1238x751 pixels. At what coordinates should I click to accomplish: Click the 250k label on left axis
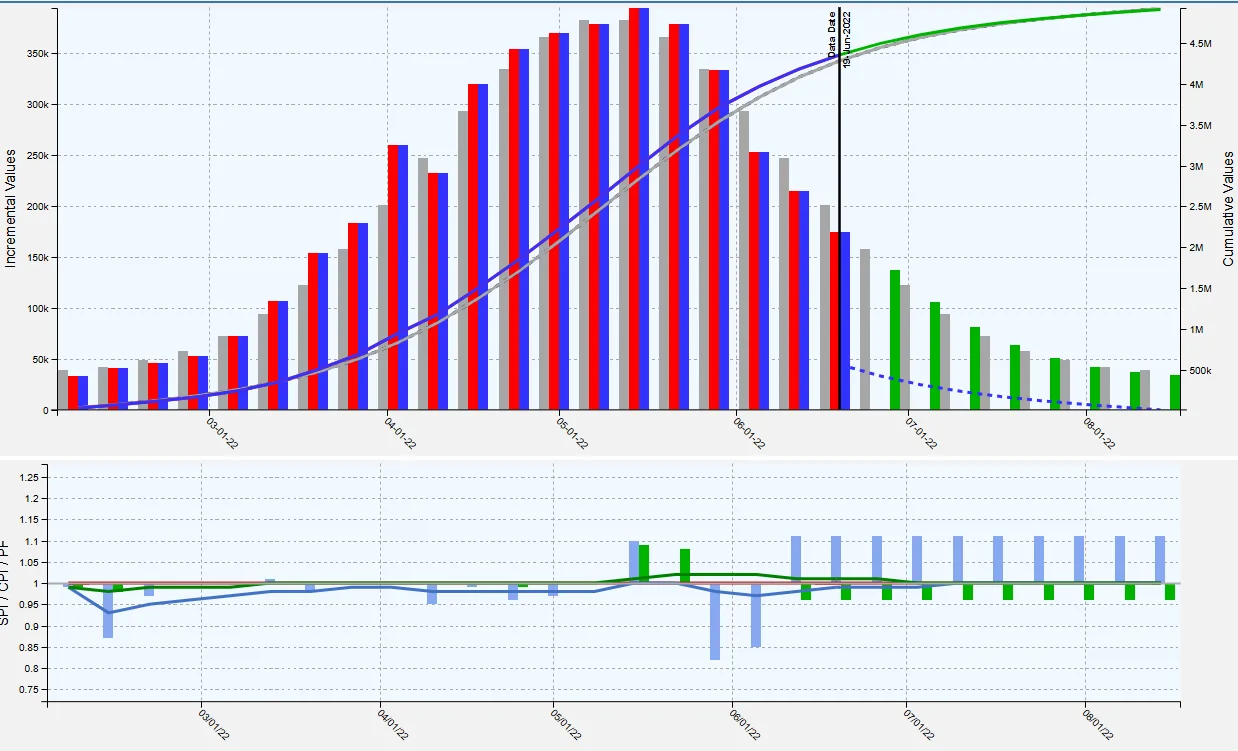[36, 155]
